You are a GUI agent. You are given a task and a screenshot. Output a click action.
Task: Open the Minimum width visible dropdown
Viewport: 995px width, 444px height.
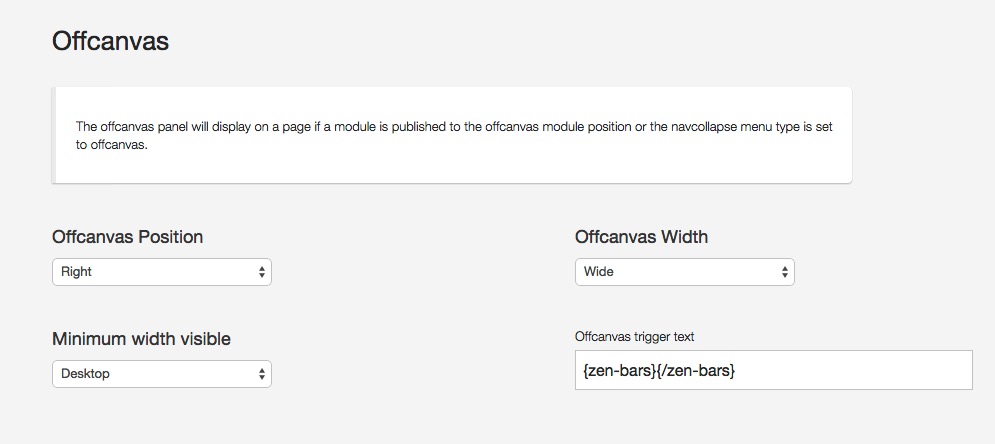(161, 374)
